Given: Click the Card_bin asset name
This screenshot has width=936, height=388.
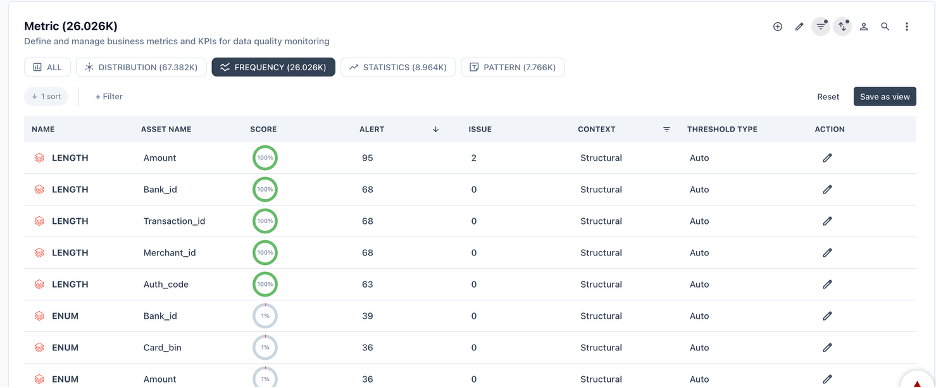Looking at the screenshot, I should click(x=162, y=347).
